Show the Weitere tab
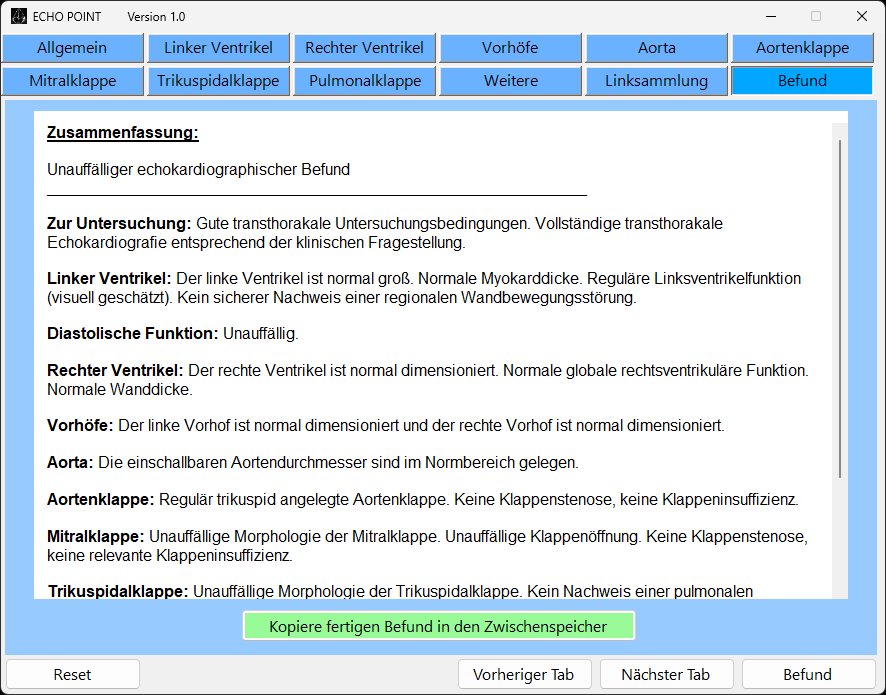This screenshot has width=886, height=695. 510,81
